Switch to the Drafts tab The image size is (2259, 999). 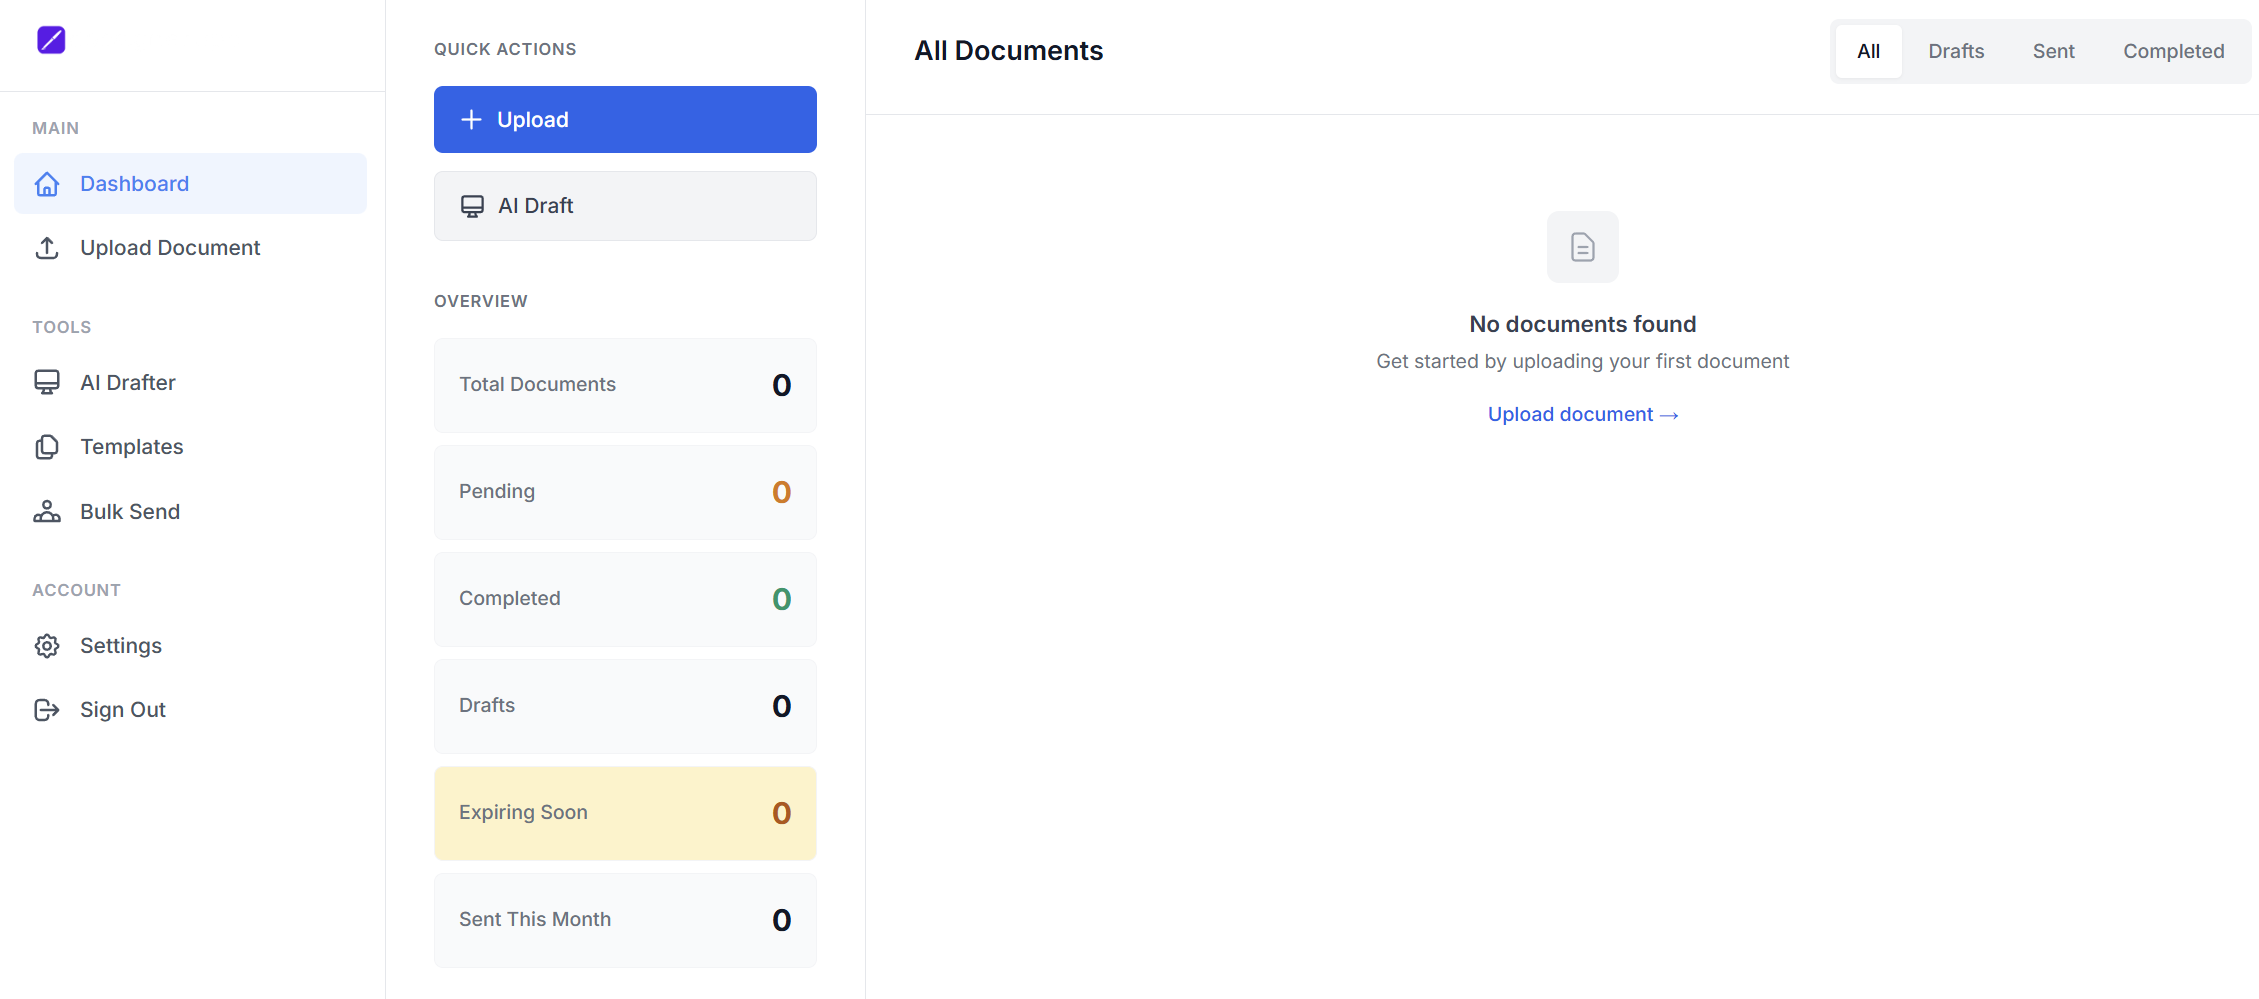pyautogui.click(x=1955, y=52)
